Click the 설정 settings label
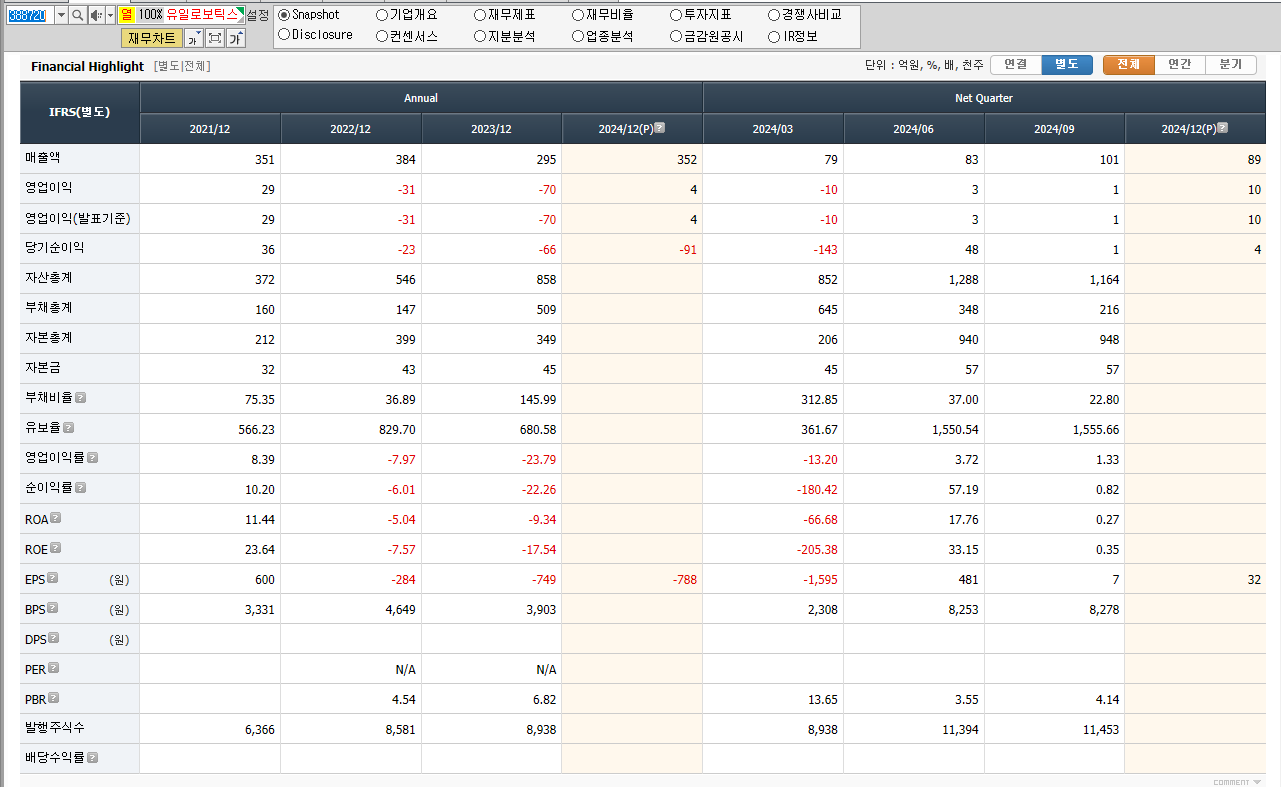 click(x=257, y=15)
